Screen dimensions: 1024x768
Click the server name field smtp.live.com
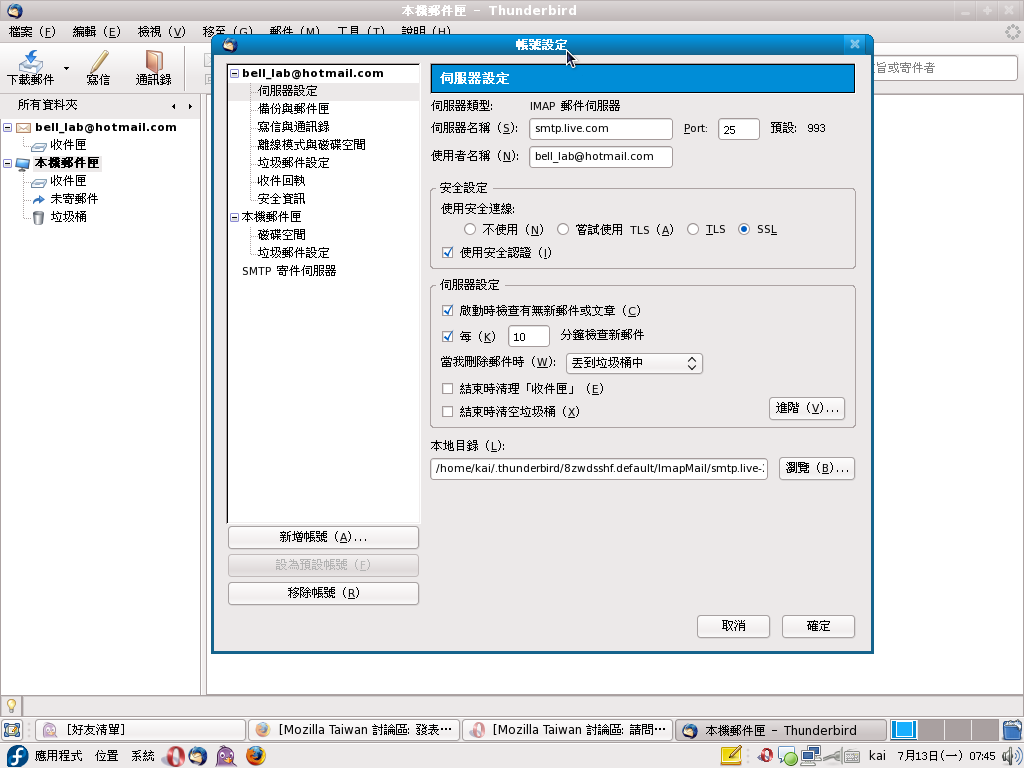coord(601,129)
